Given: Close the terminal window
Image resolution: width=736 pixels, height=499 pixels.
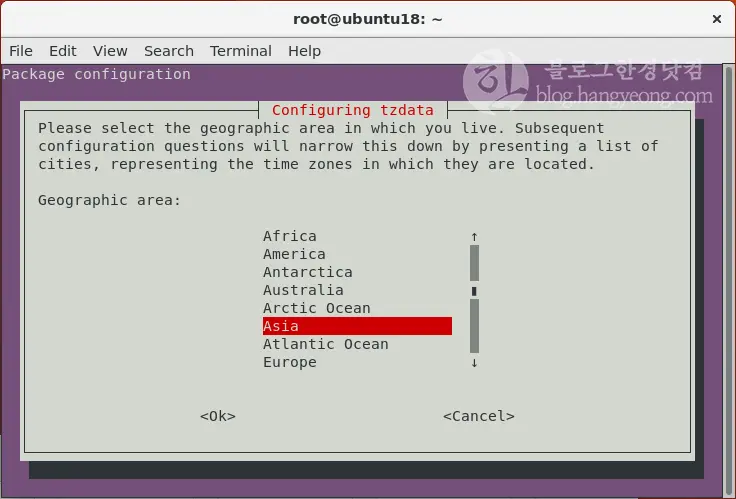Looking at the screenshot, I should pos(716,19).
